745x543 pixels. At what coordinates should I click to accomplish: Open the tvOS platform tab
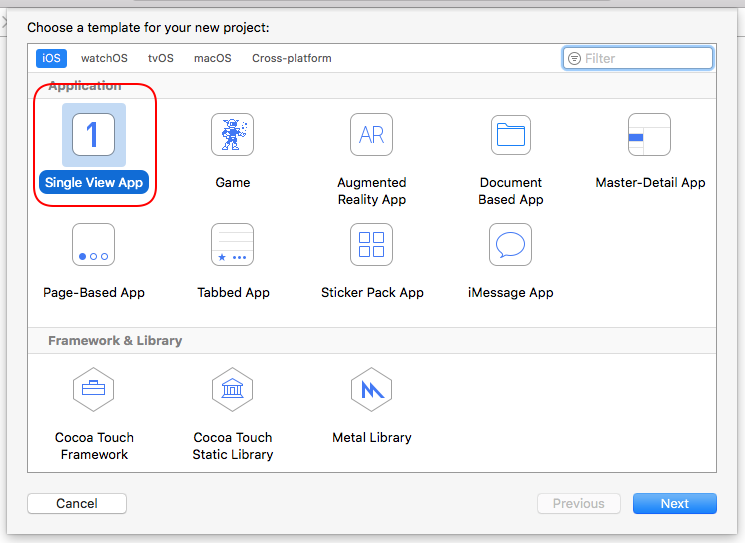pyautogui.click(x=161, y=58)
